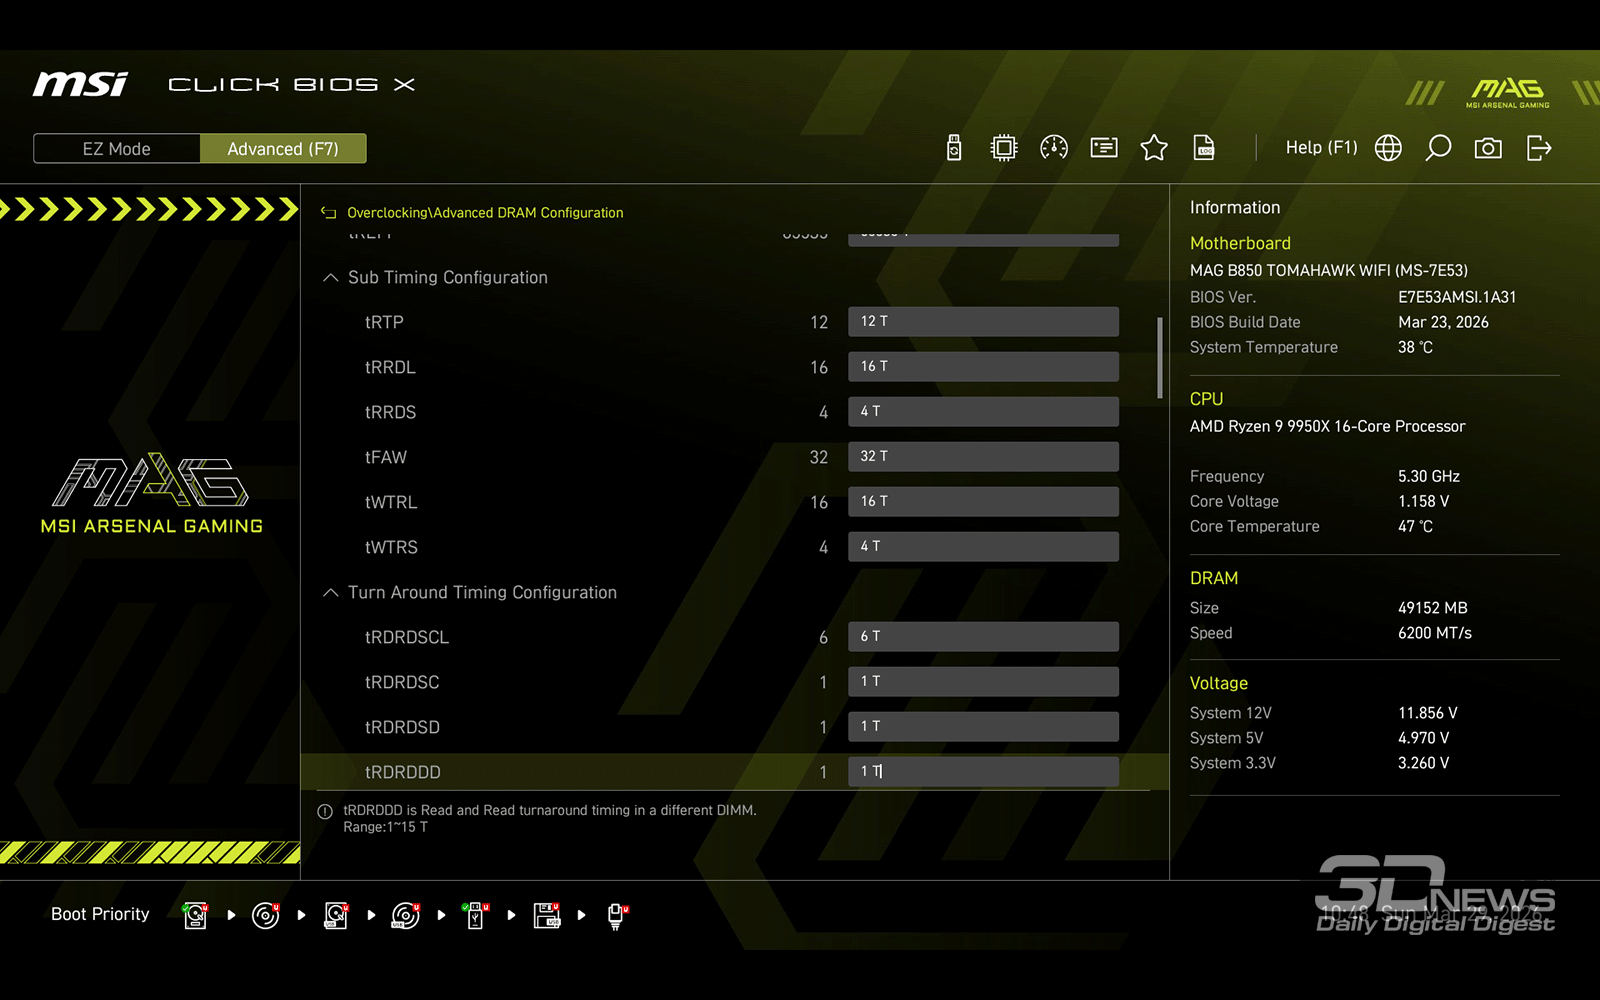The image size is (1600, 1000).
Task: Click the settings list vertical scrollbar
Action: (x=1160, y=358)
